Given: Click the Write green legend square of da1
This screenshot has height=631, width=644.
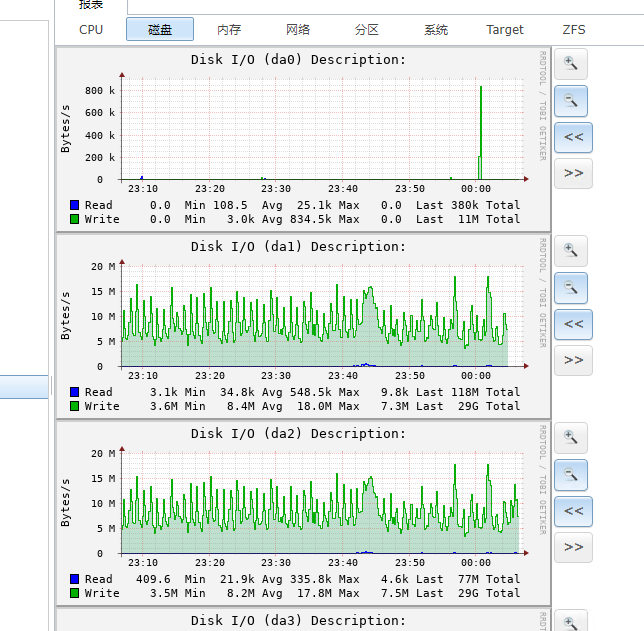Looking at the screenshot, I should [x=74, y=406].
